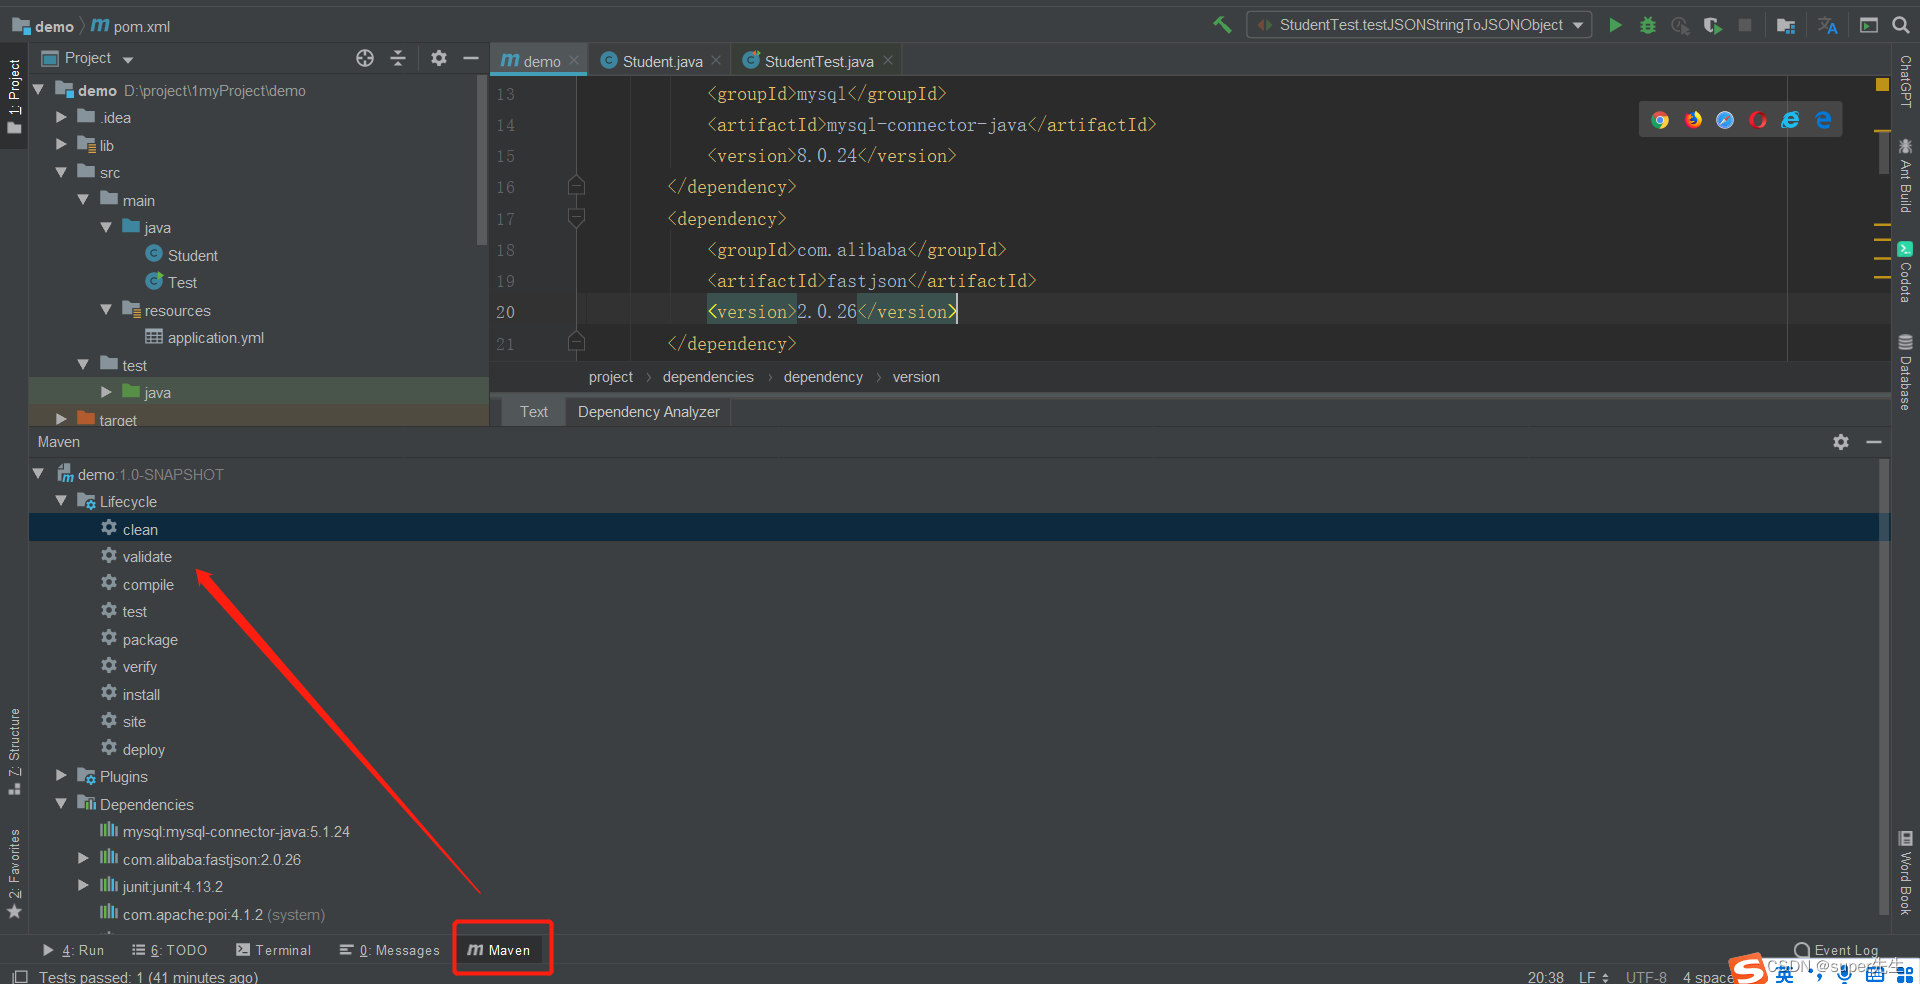Open Project Structure icon in top toolbar
This screenshot has width=1920, height=984.
(1786, 25)
